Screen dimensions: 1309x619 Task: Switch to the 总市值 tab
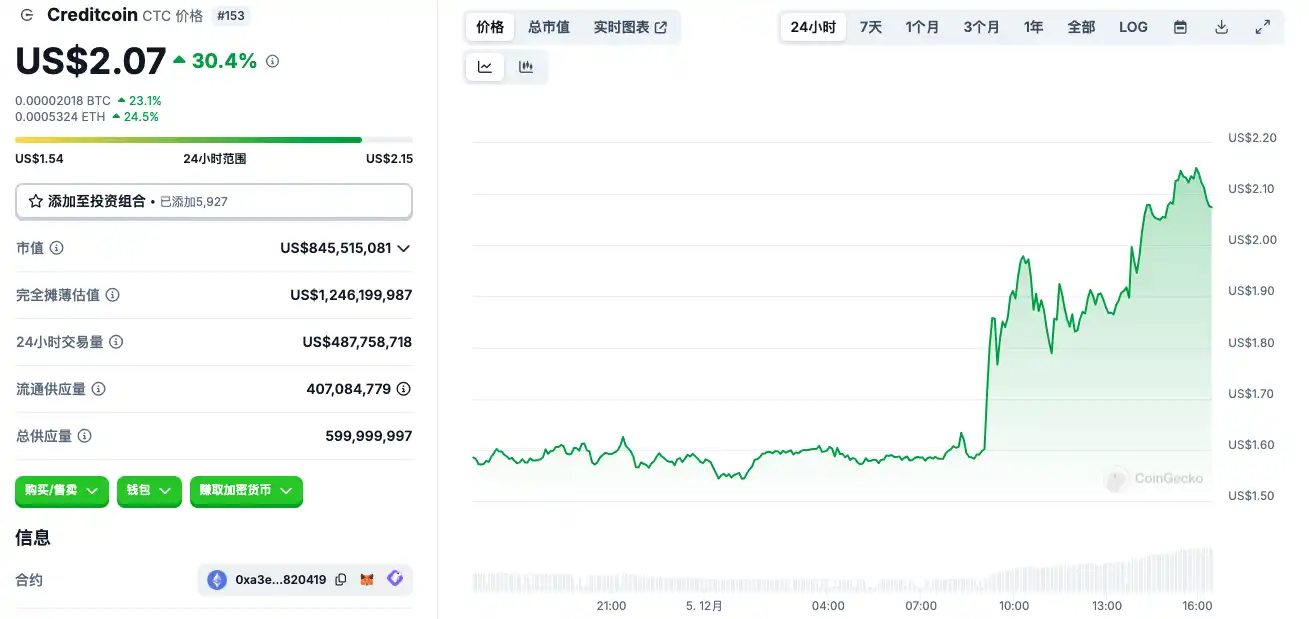[x=549, y=27]
